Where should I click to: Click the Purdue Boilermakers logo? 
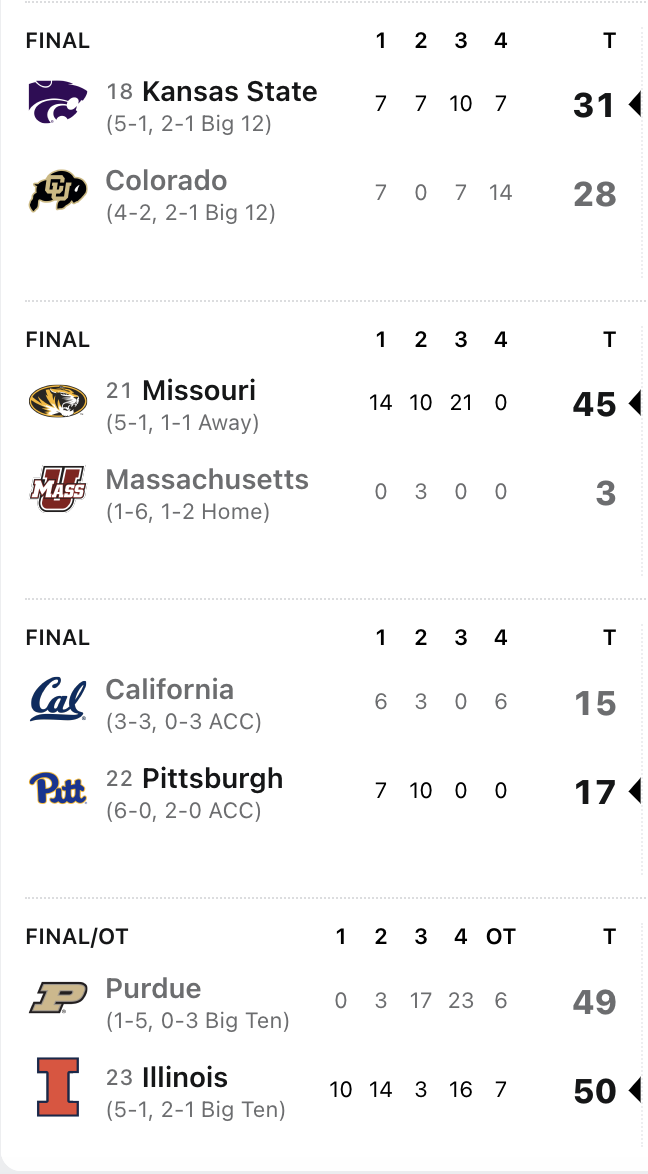tap(58, 1000)
